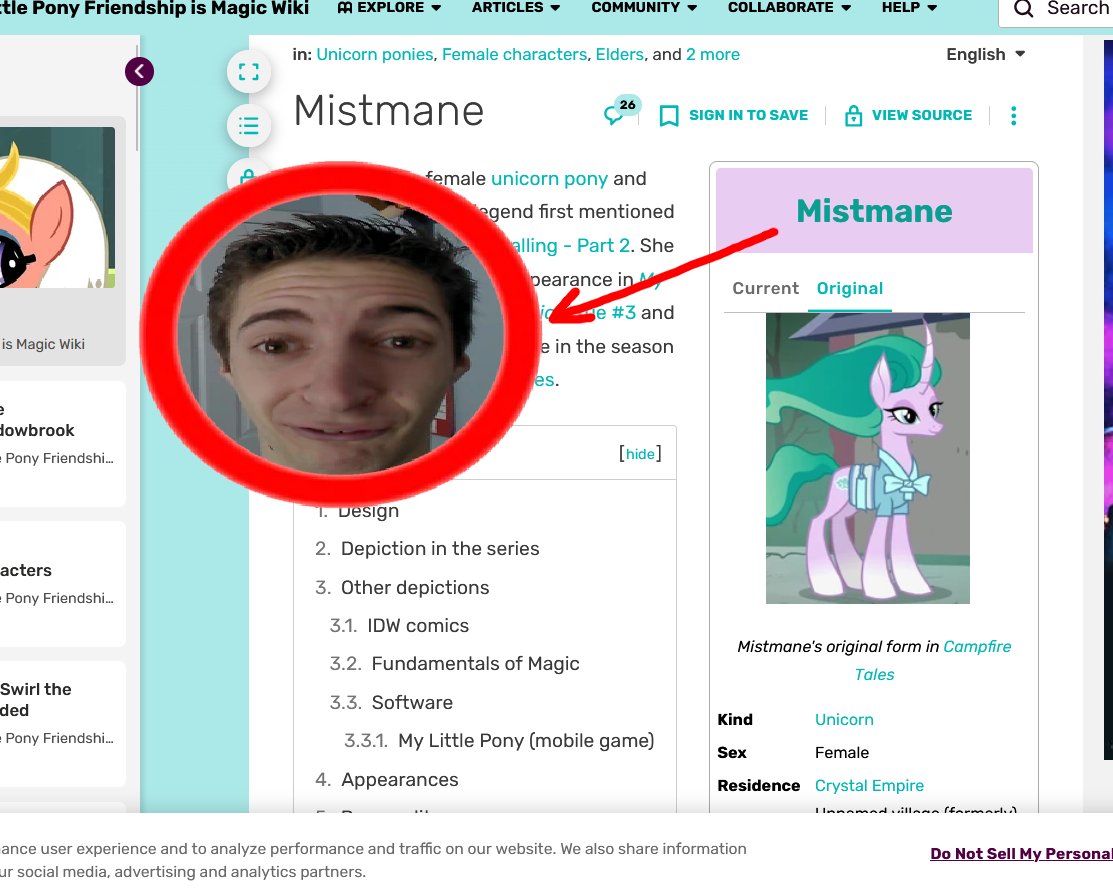Click the sidebar pony thumbnail image
This screenshot has height=892, width=1113.
57,207
